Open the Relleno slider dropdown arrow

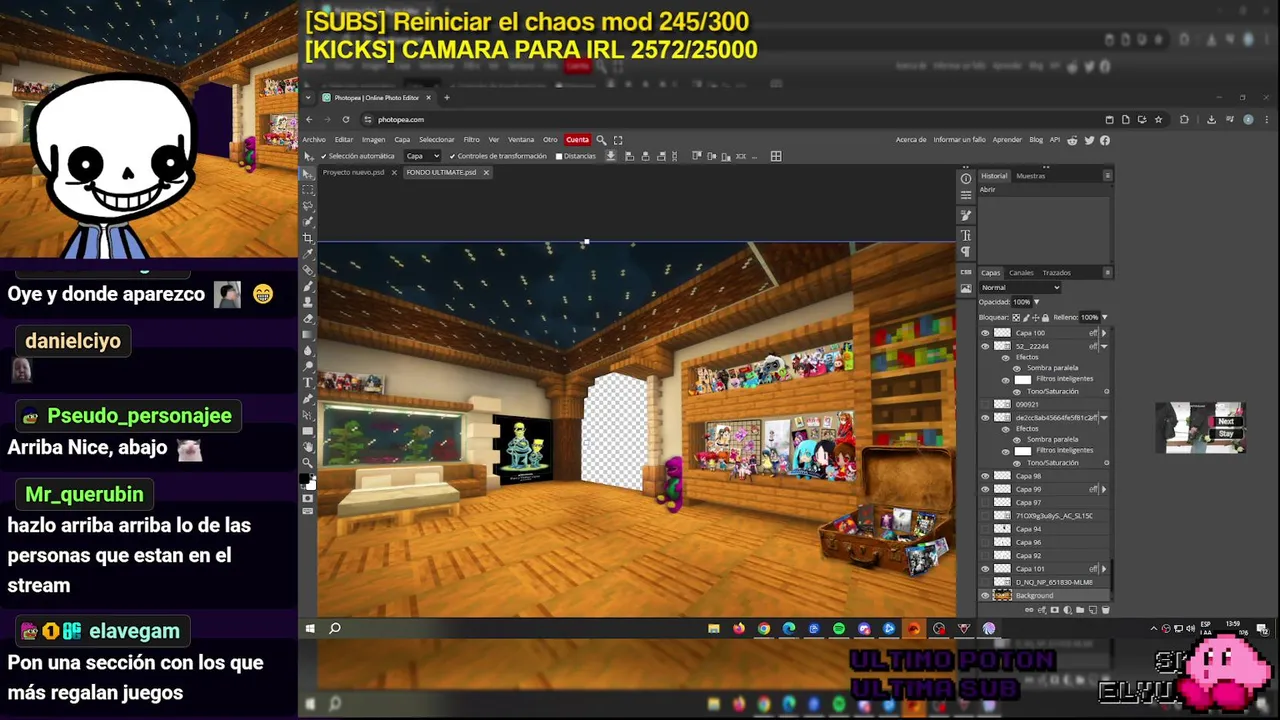(1104, 317)
